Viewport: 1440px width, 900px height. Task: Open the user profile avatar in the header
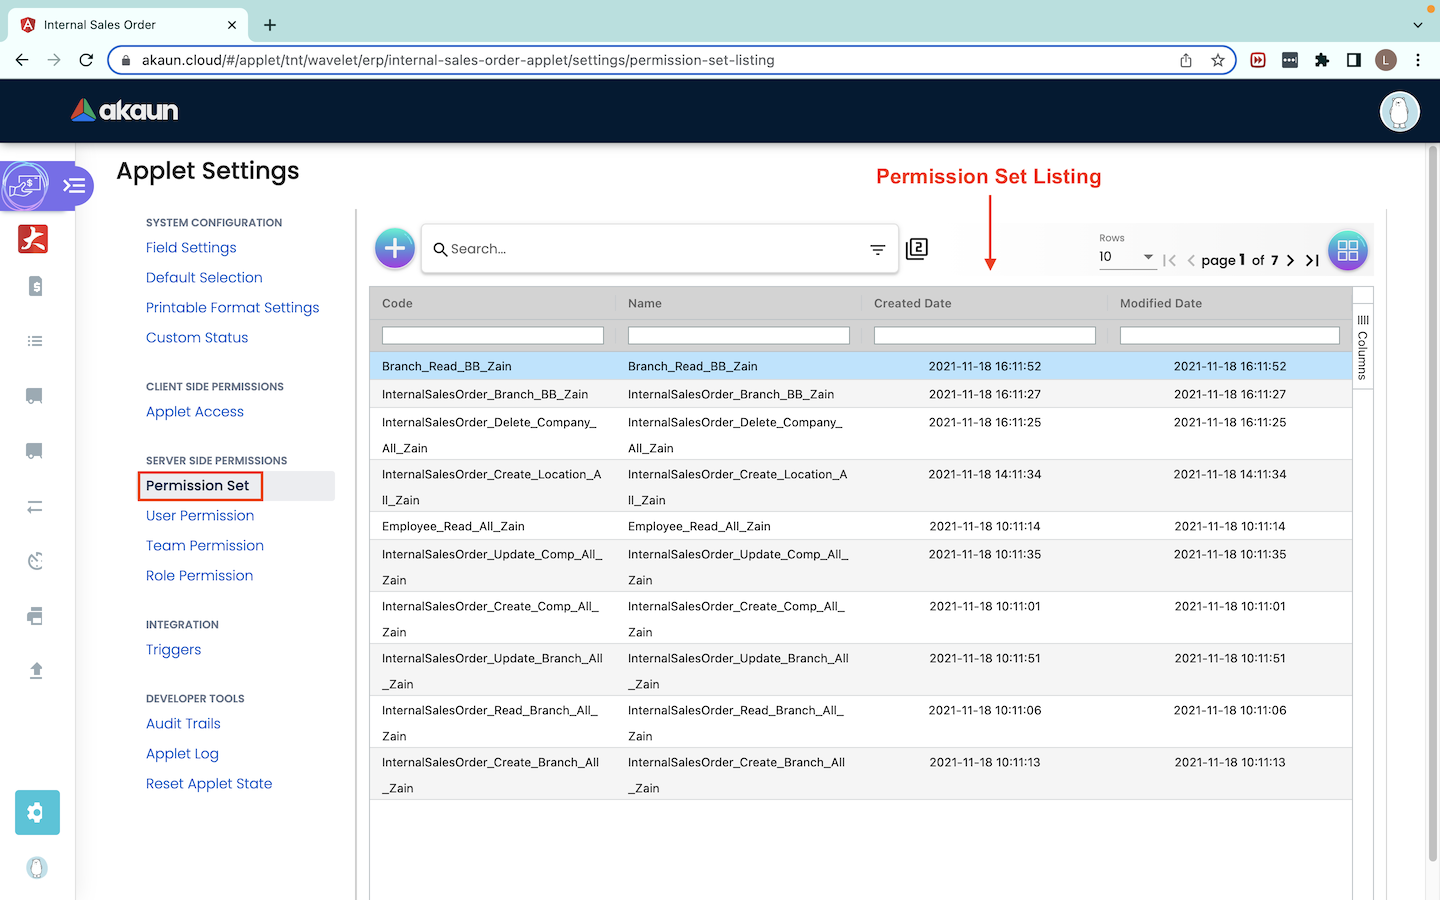[x=1399, y=111]
